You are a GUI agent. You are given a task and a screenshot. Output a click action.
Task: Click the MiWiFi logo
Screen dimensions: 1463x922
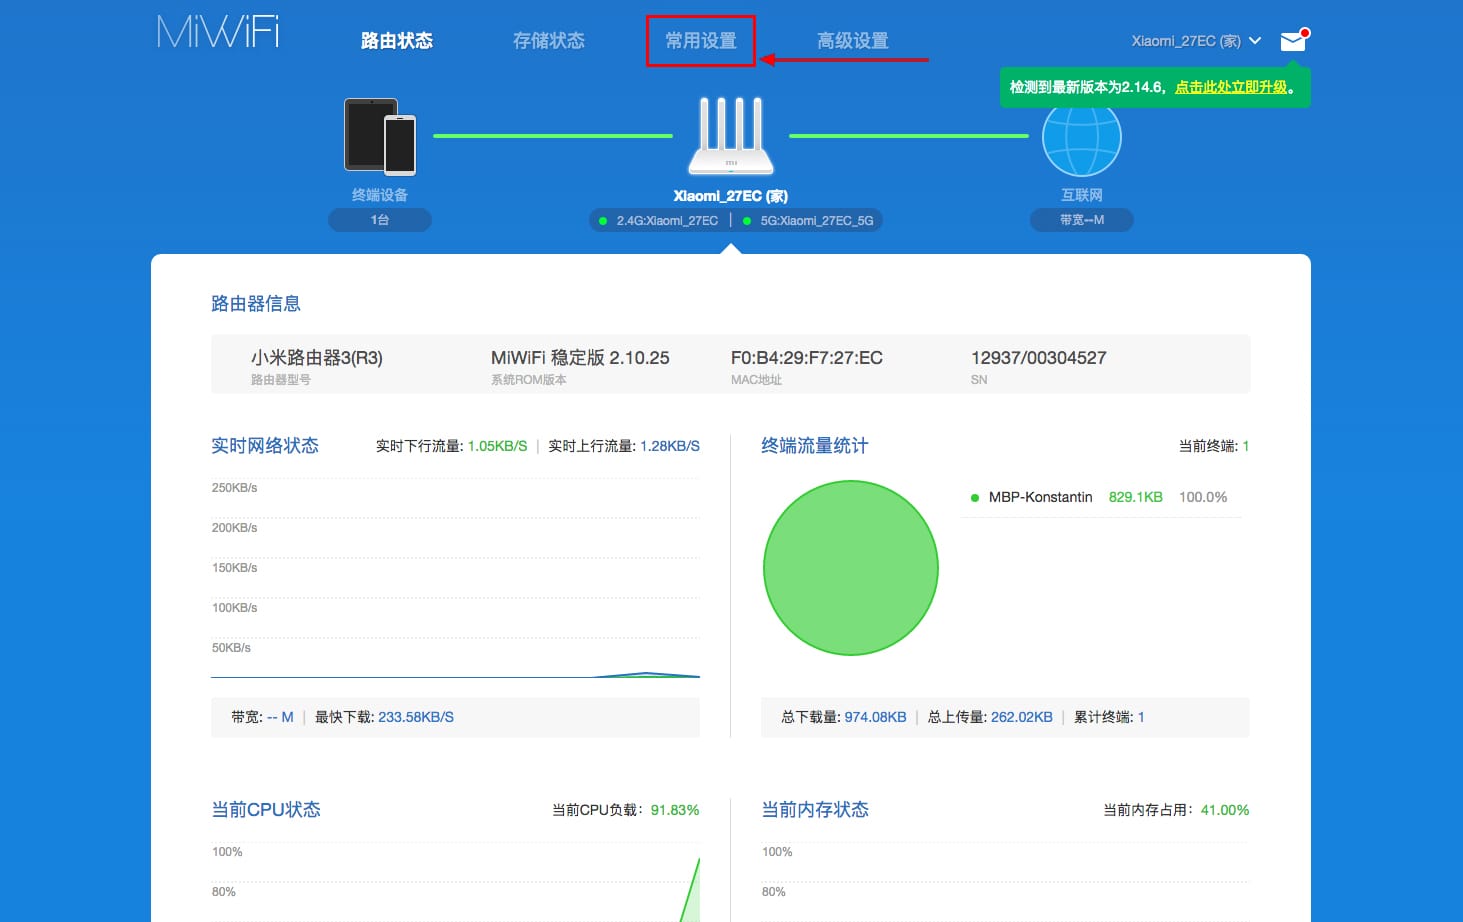point(217,31)
